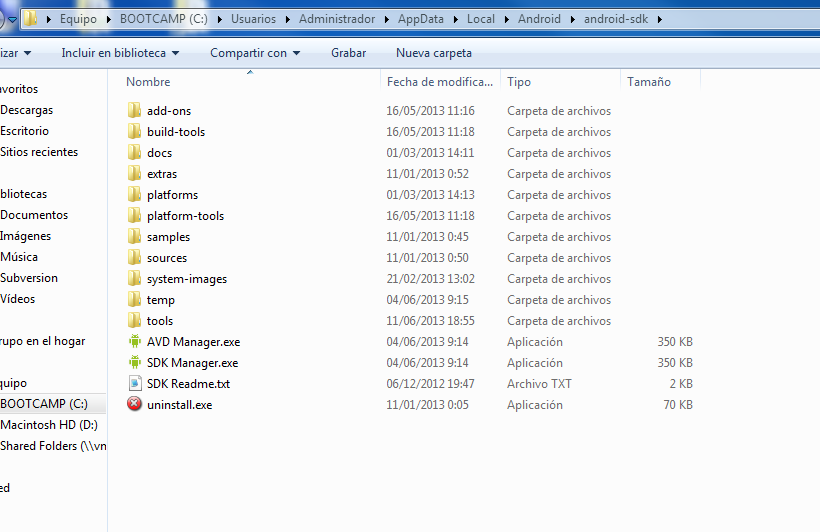
Task: Select the build-tools folder icon
Action: point(134,131)
